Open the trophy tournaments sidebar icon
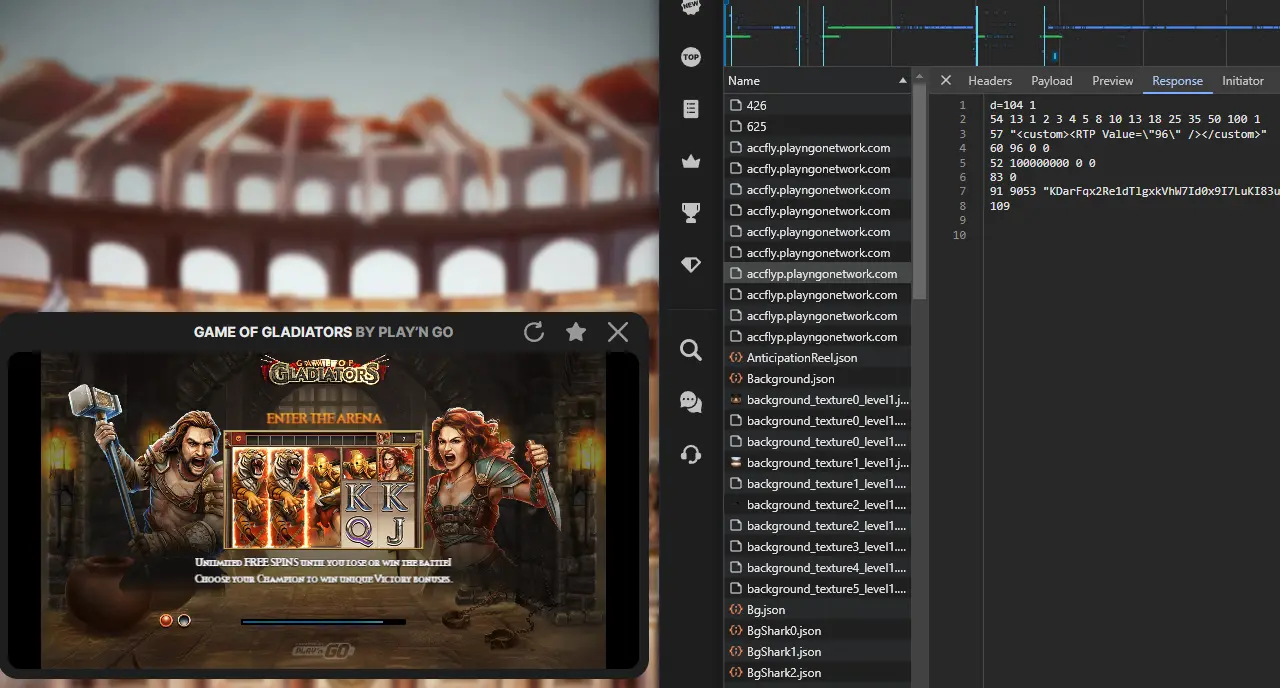The height and width of the screenshot is (688, 1280). pos(691,212)
